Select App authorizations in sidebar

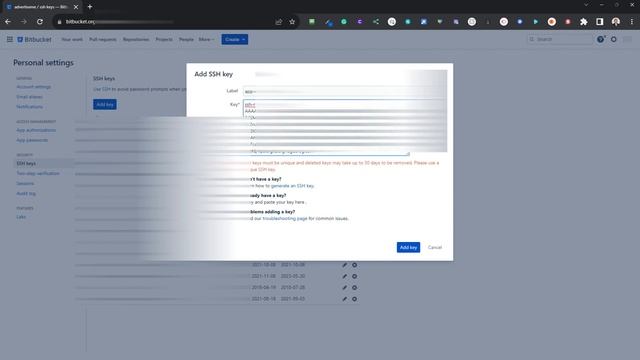click(36, 130)
